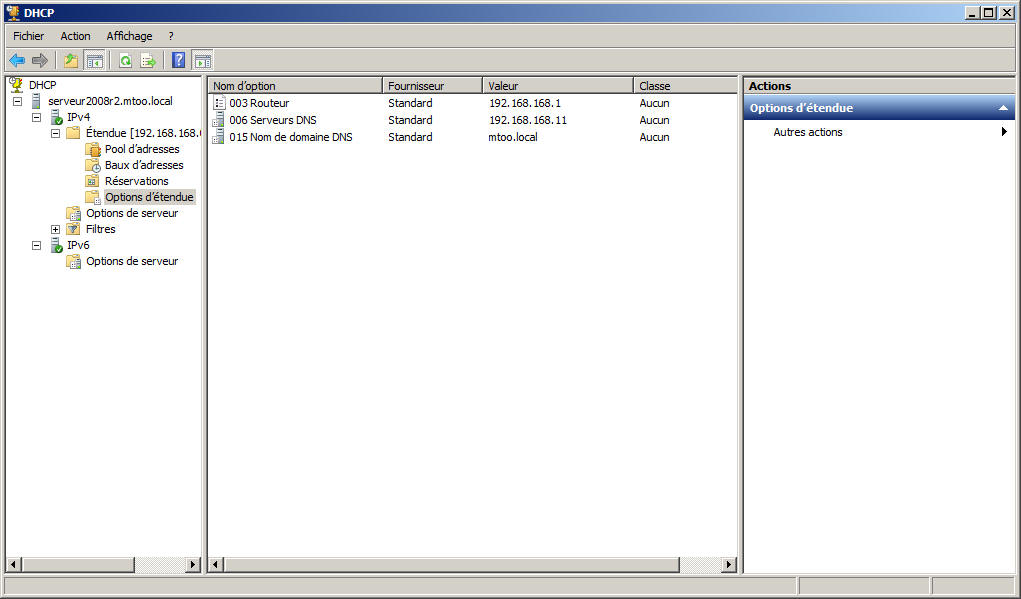Click the value 192.168.168.11
1021x599 pixels.
tap(528, 120)
